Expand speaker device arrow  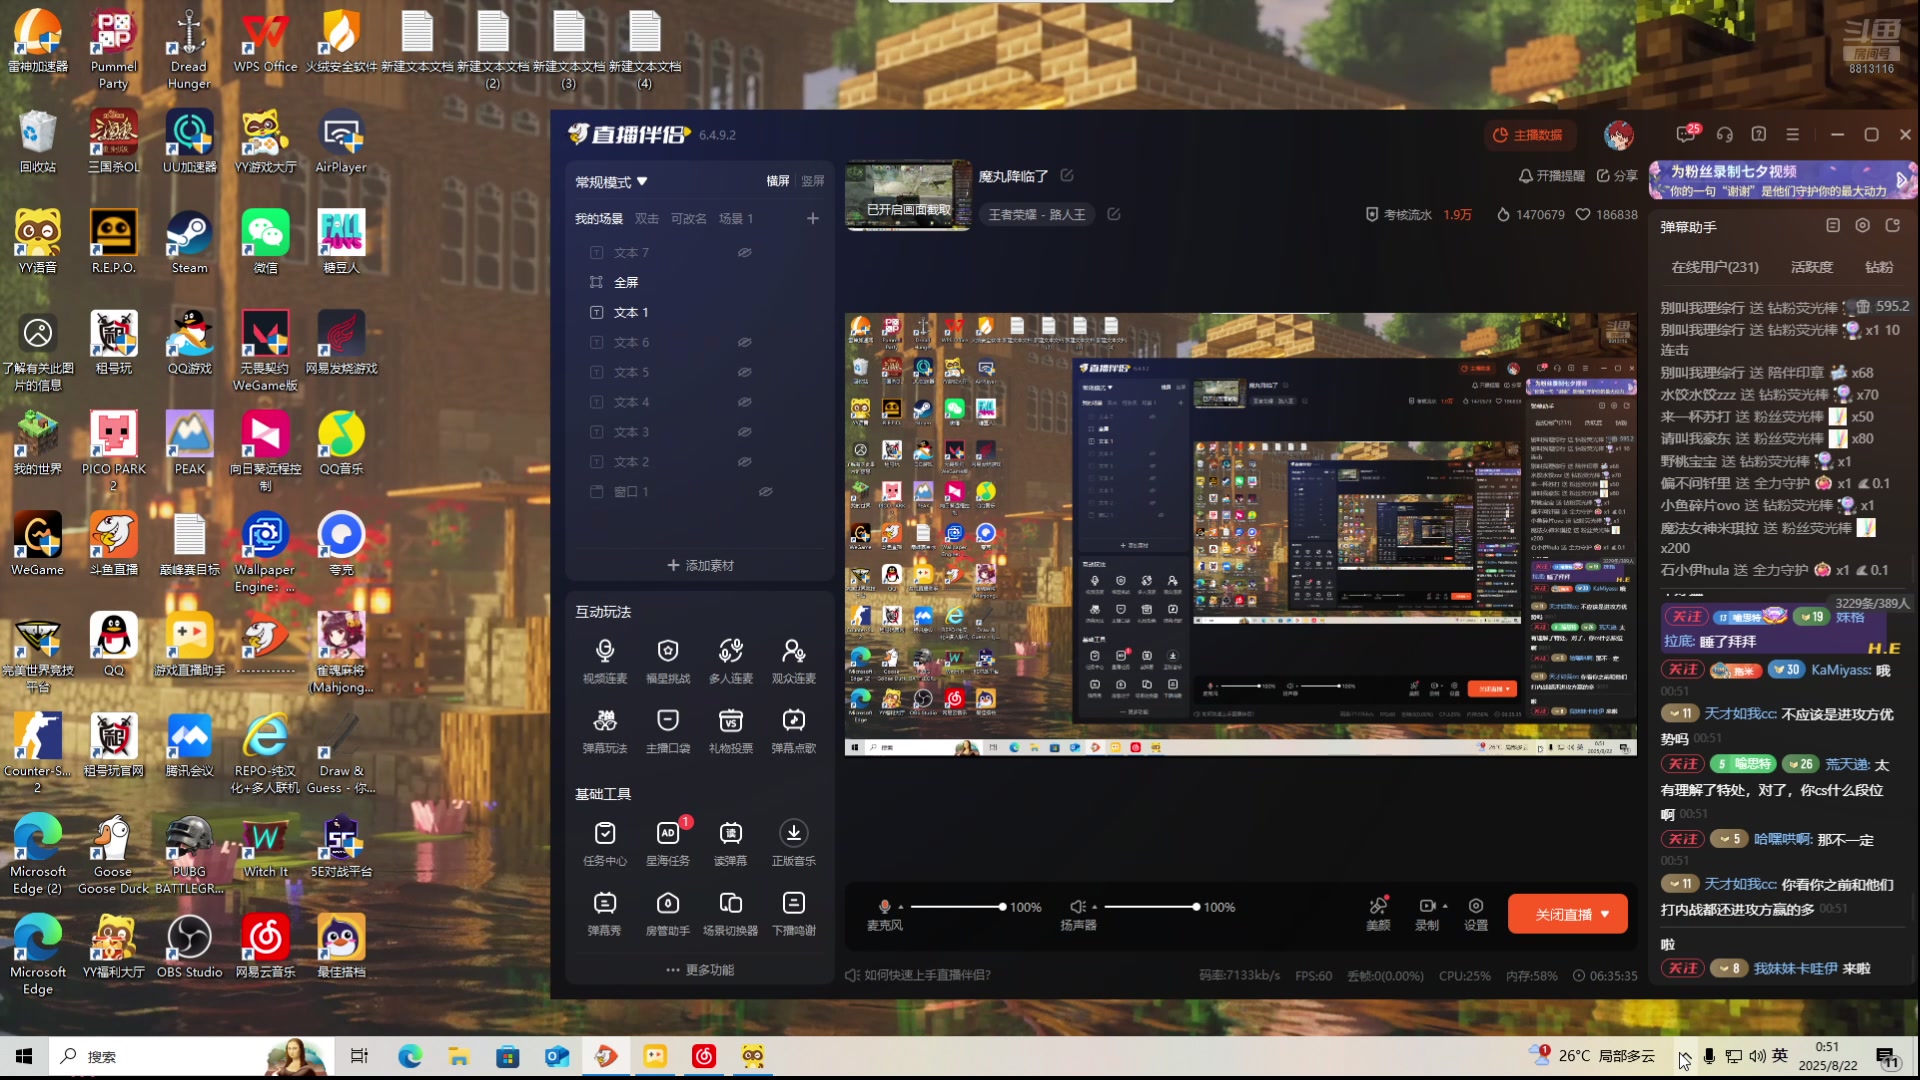[x=1094, y=907]
